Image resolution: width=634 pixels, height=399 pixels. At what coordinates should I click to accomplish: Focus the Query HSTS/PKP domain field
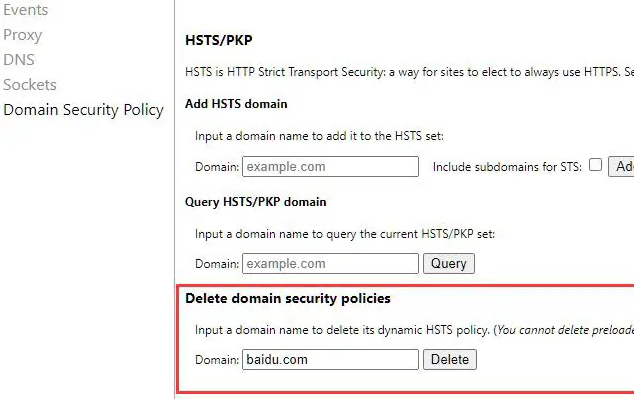(330, 264)
